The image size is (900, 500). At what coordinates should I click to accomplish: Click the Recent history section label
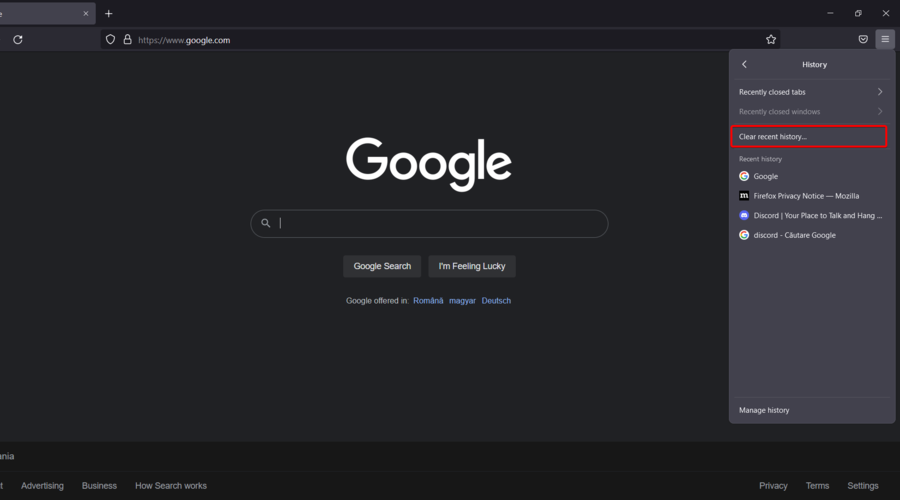click(760, 159)
